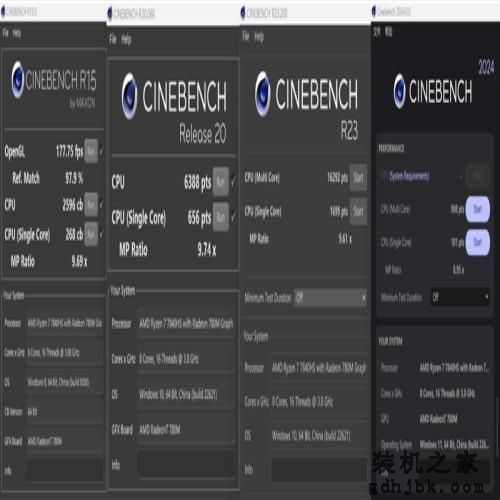Open Minimum Test Duration dropdown in R23

330,297
